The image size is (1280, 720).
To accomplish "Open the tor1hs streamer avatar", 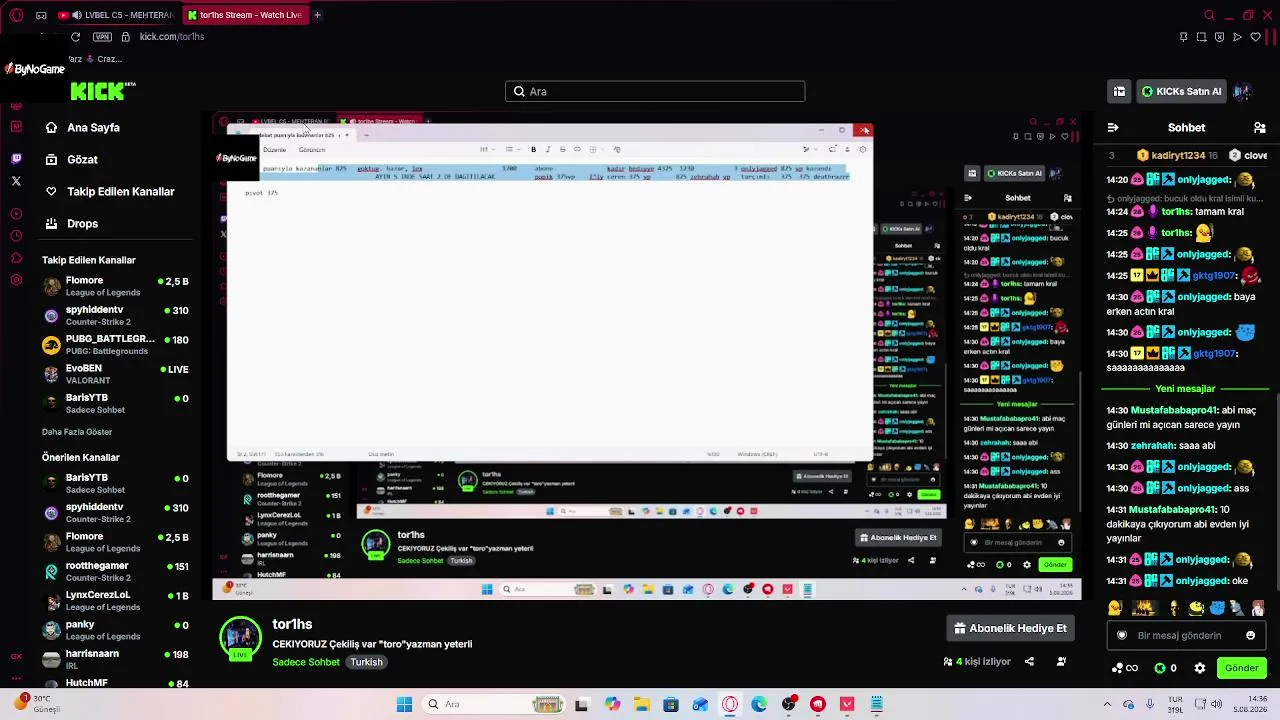I will 240,636.
